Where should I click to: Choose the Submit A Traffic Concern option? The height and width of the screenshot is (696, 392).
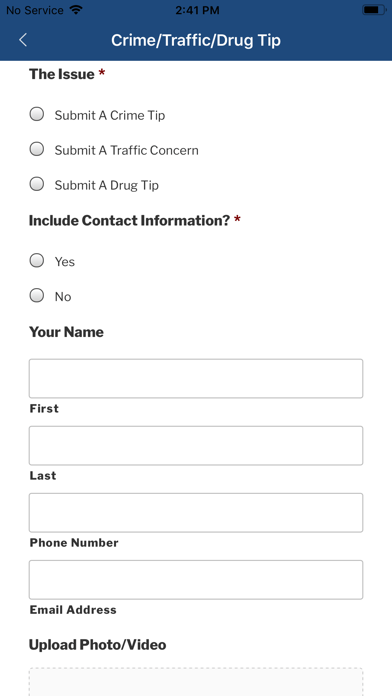[37, 149]
